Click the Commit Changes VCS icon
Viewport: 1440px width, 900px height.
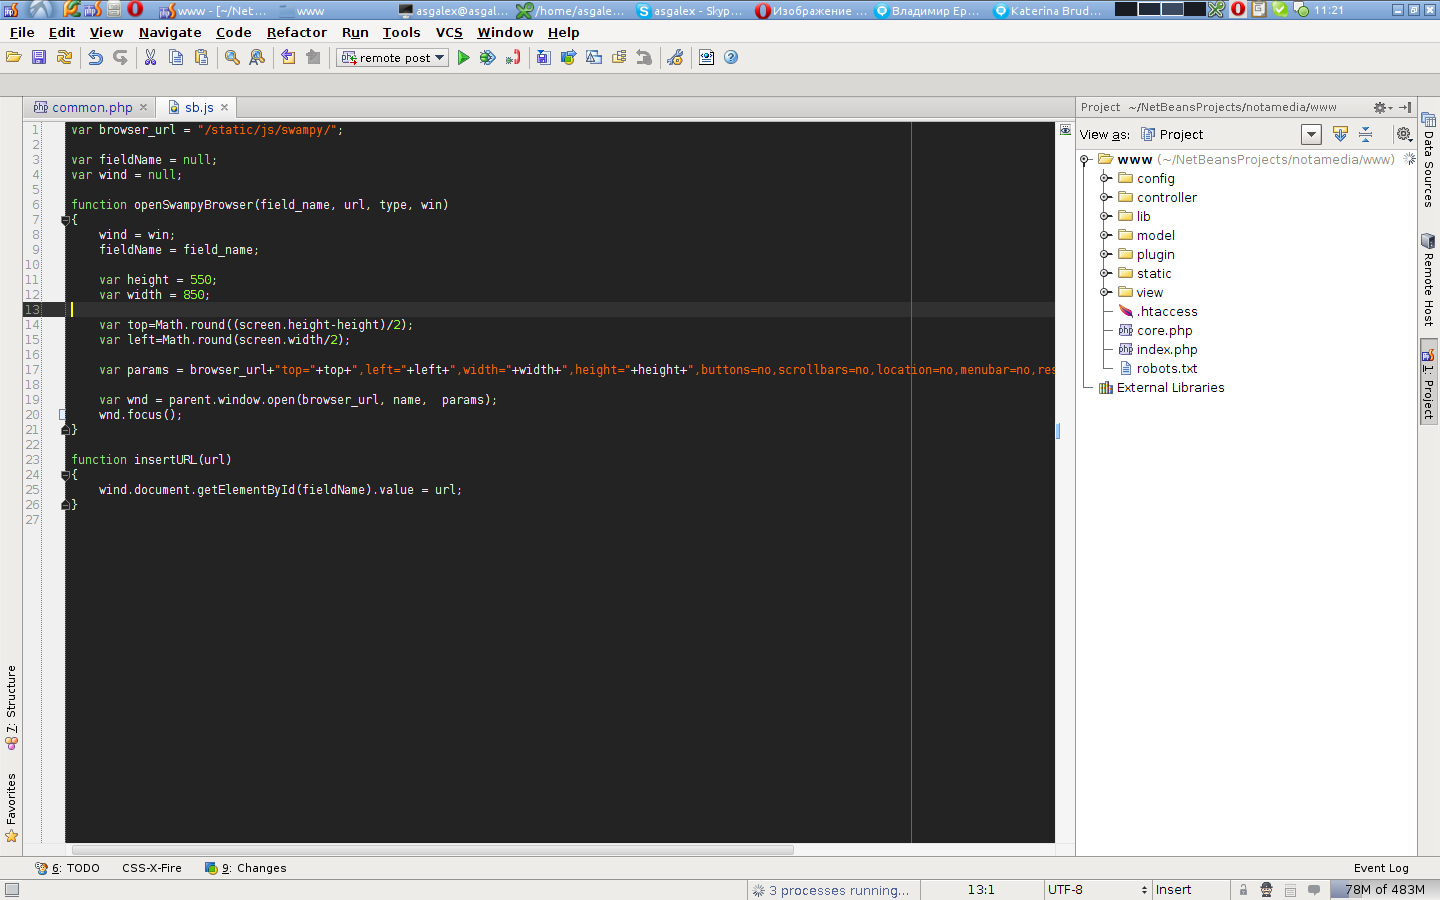point(568,58)
